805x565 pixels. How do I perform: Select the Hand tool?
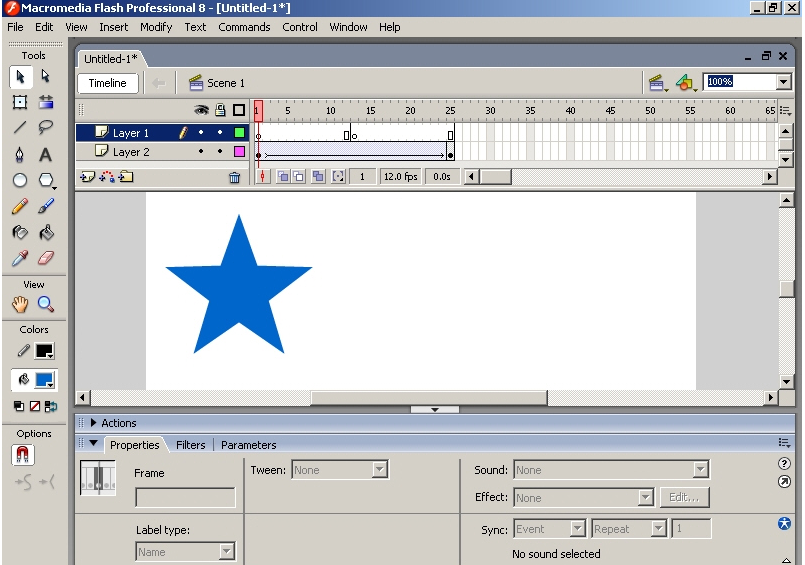[20, 305]
